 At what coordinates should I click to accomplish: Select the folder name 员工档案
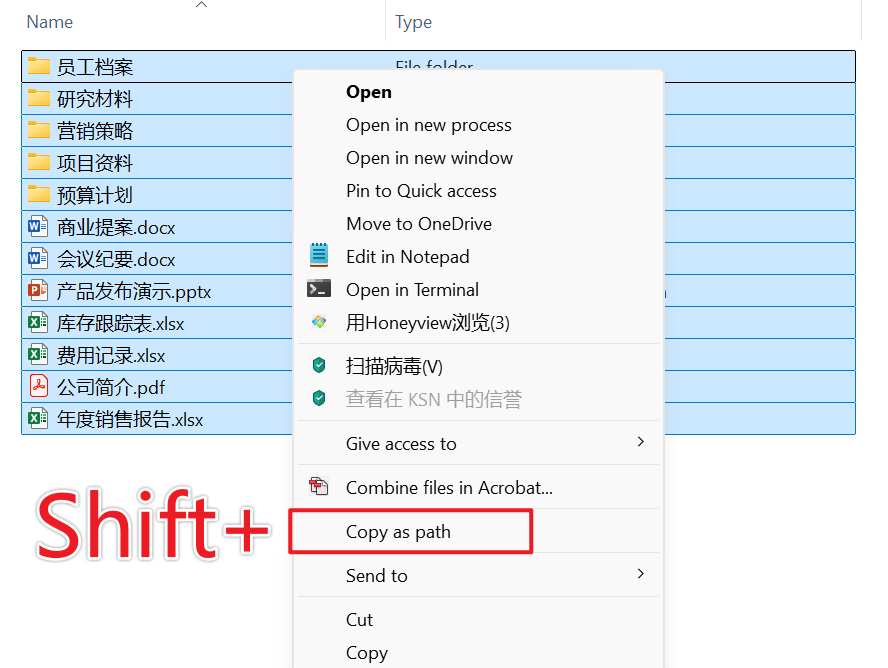click(x=95, y=67)
